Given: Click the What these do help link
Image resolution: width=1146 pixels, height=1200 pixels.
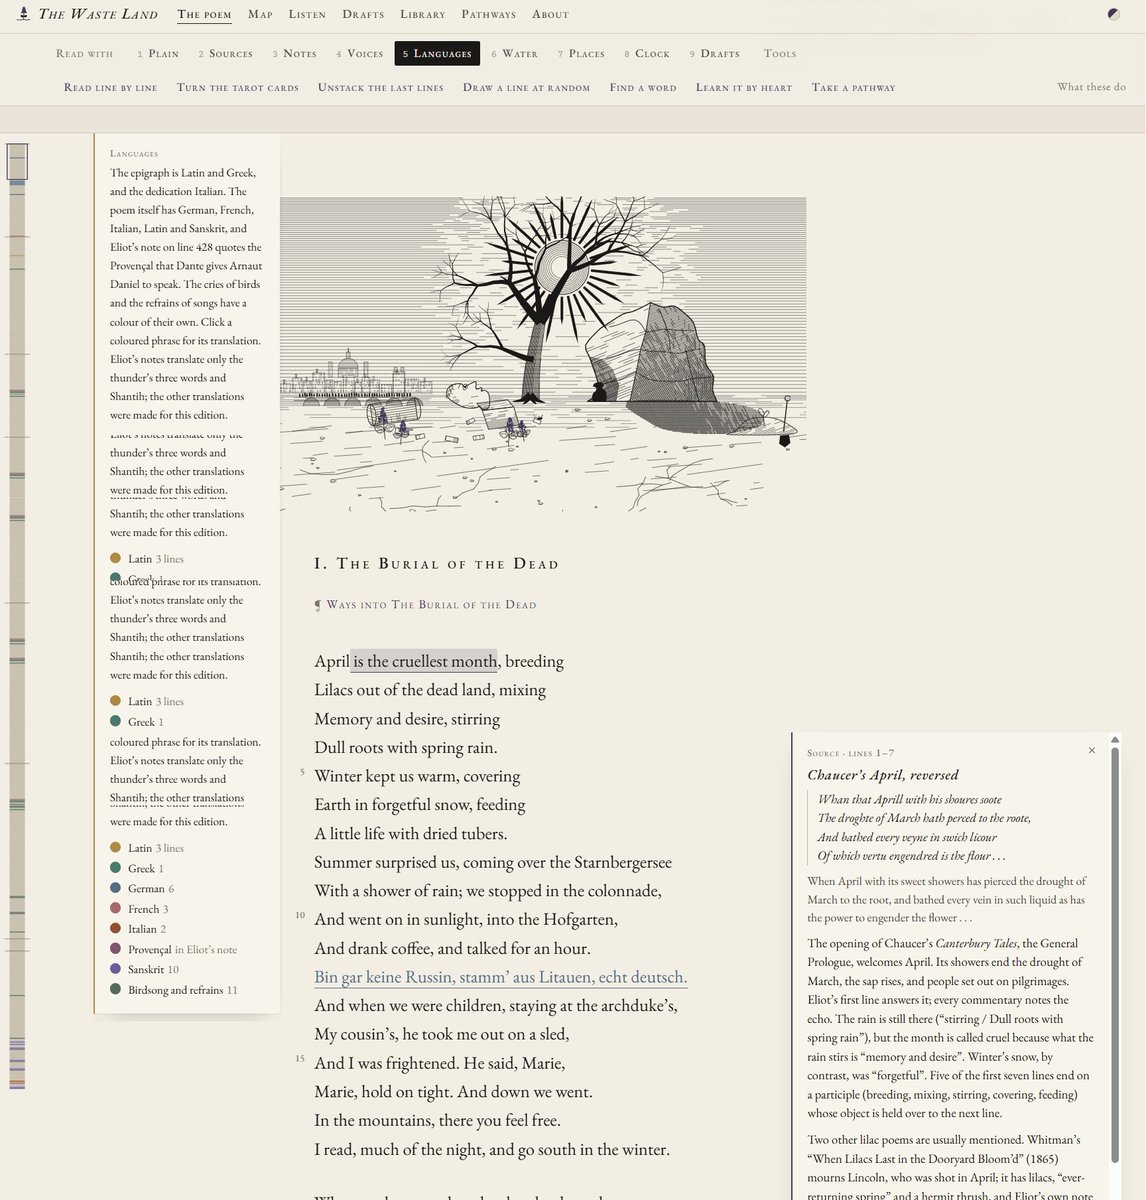Looking at the screenshot, I should pyautogui.click(x=1091, y=87).
